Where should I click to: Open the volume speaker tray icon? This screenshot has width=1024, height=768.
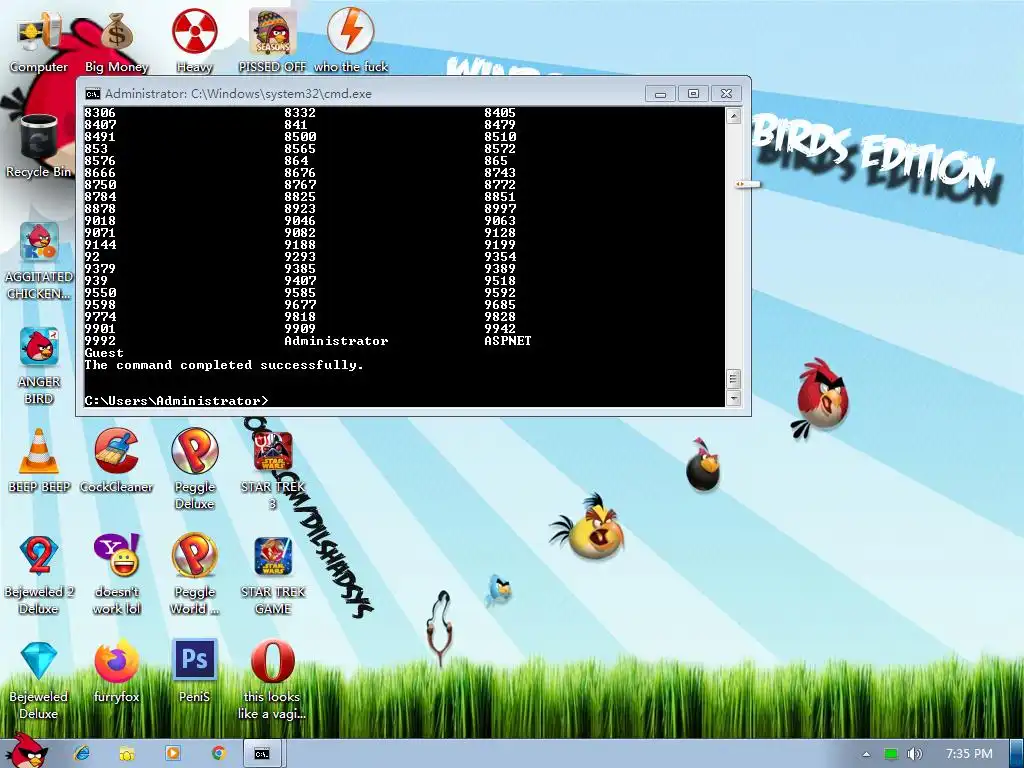pos(915,754)
